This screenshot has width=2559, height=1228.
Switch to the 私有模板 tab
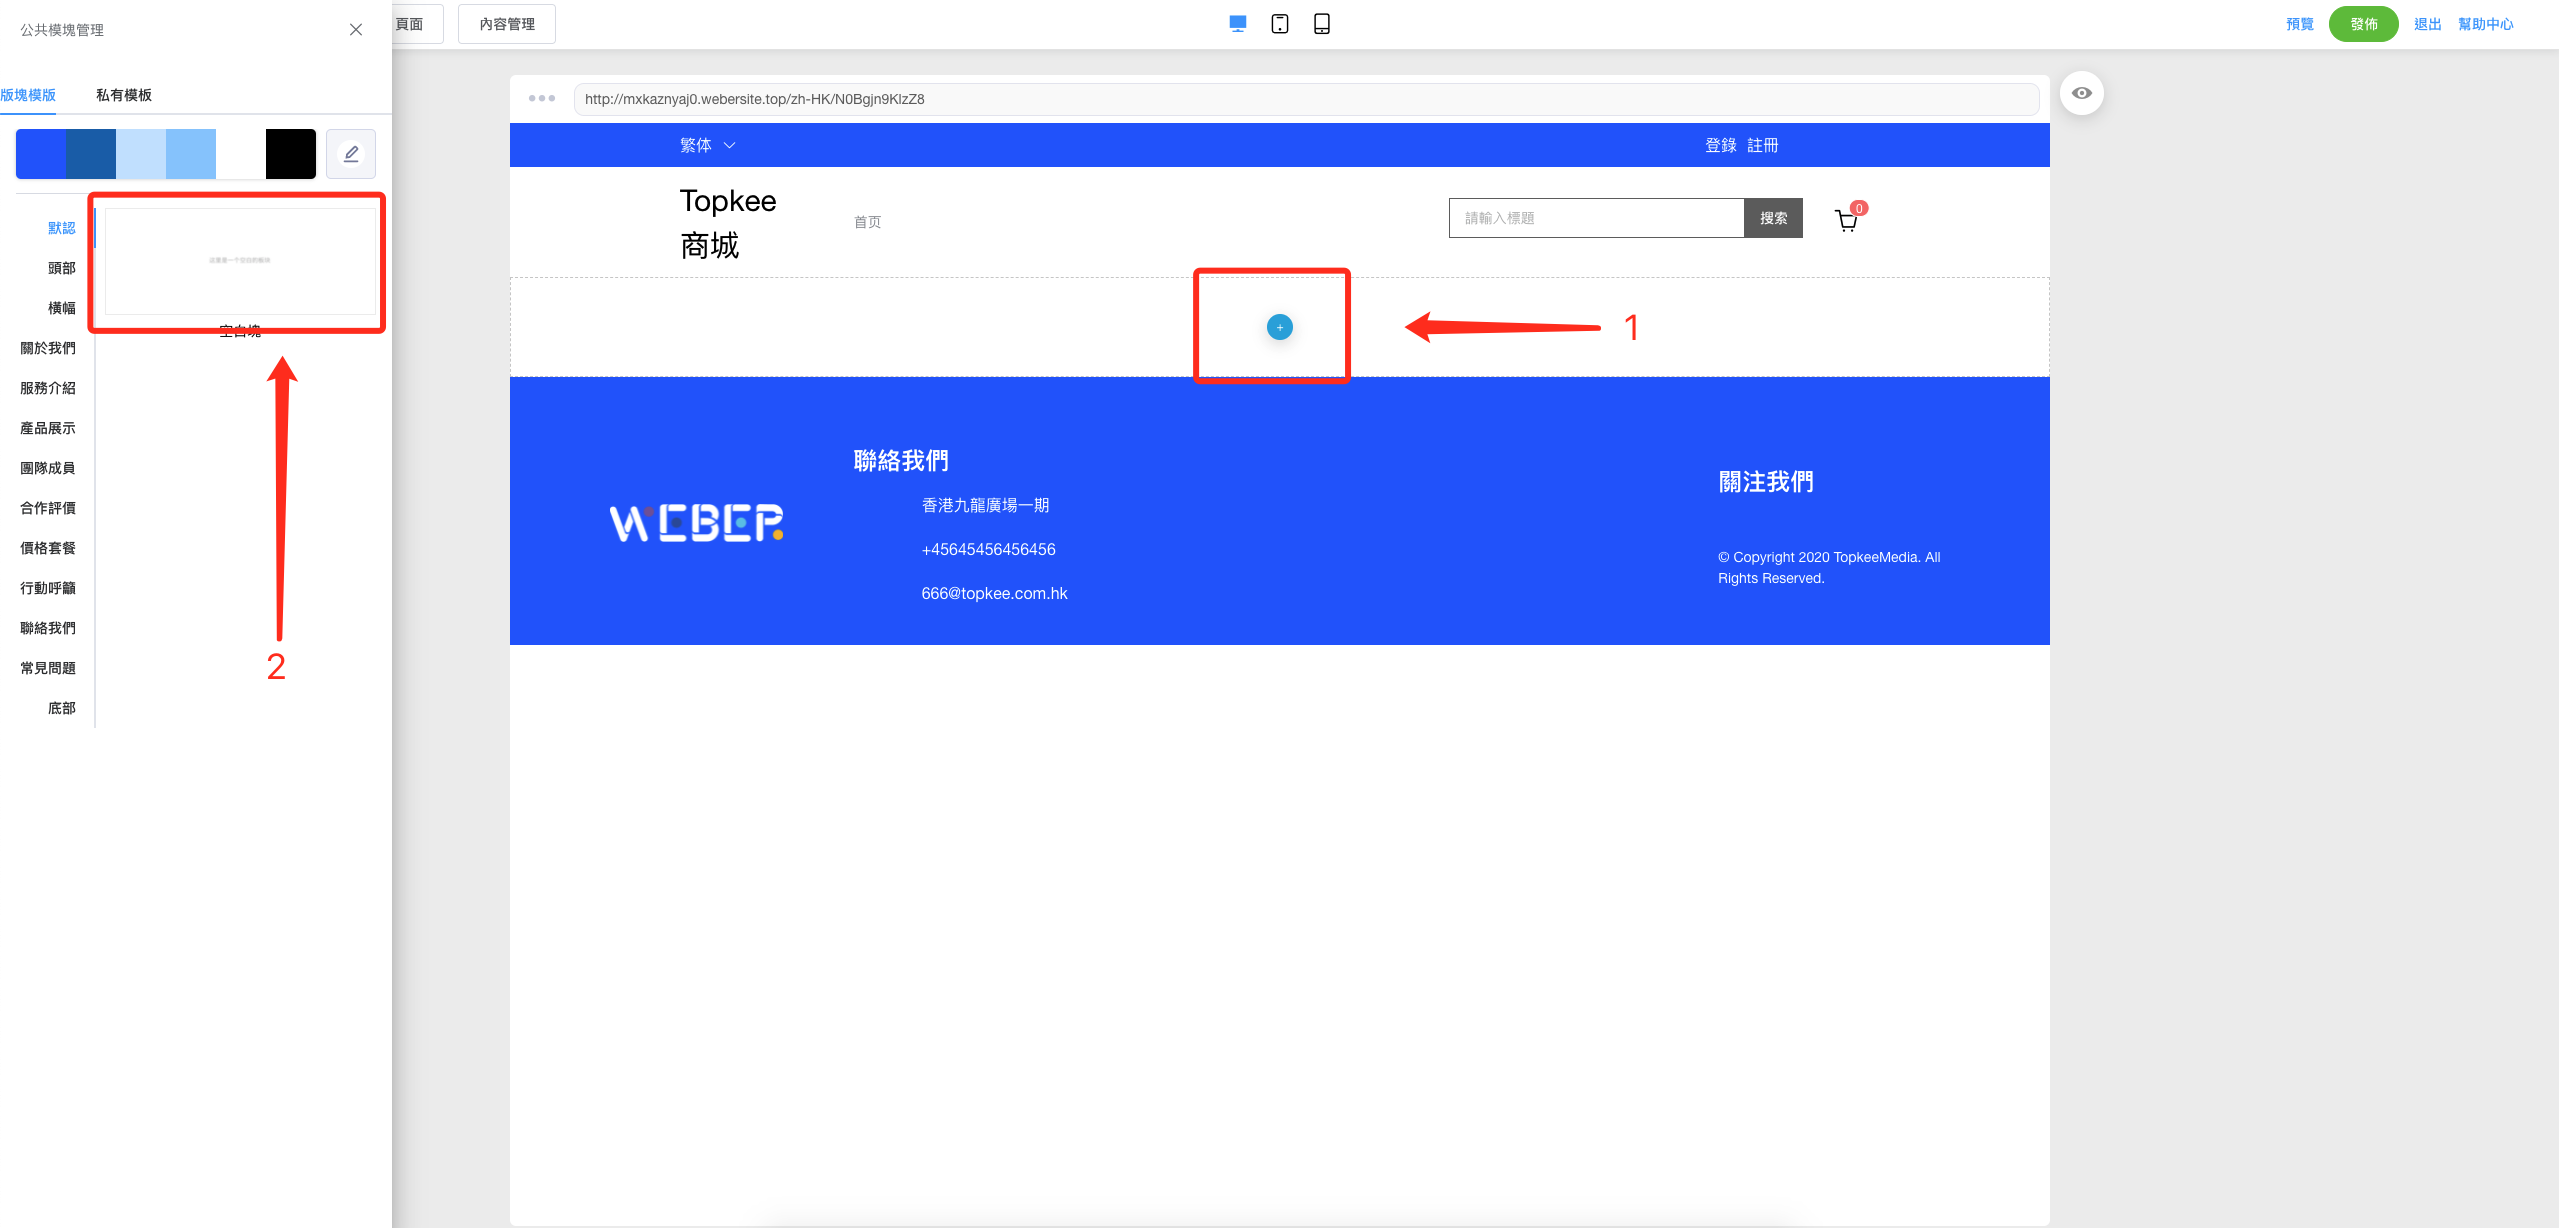(124, 95)
